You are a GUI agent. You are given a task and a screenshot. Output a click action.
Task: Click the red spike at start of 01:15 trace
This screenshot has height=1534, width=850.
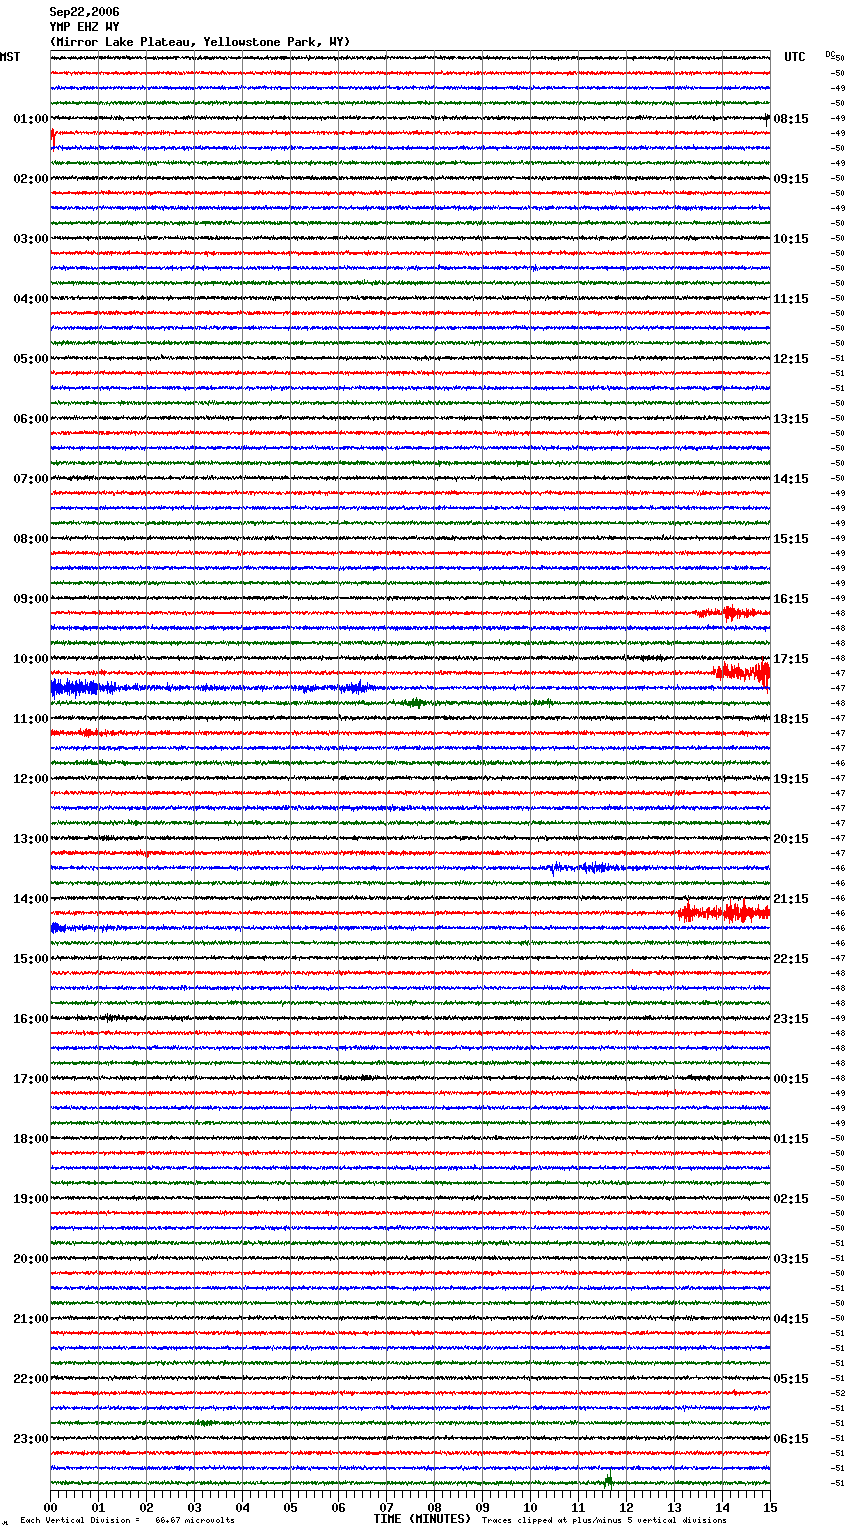(53, 137)
